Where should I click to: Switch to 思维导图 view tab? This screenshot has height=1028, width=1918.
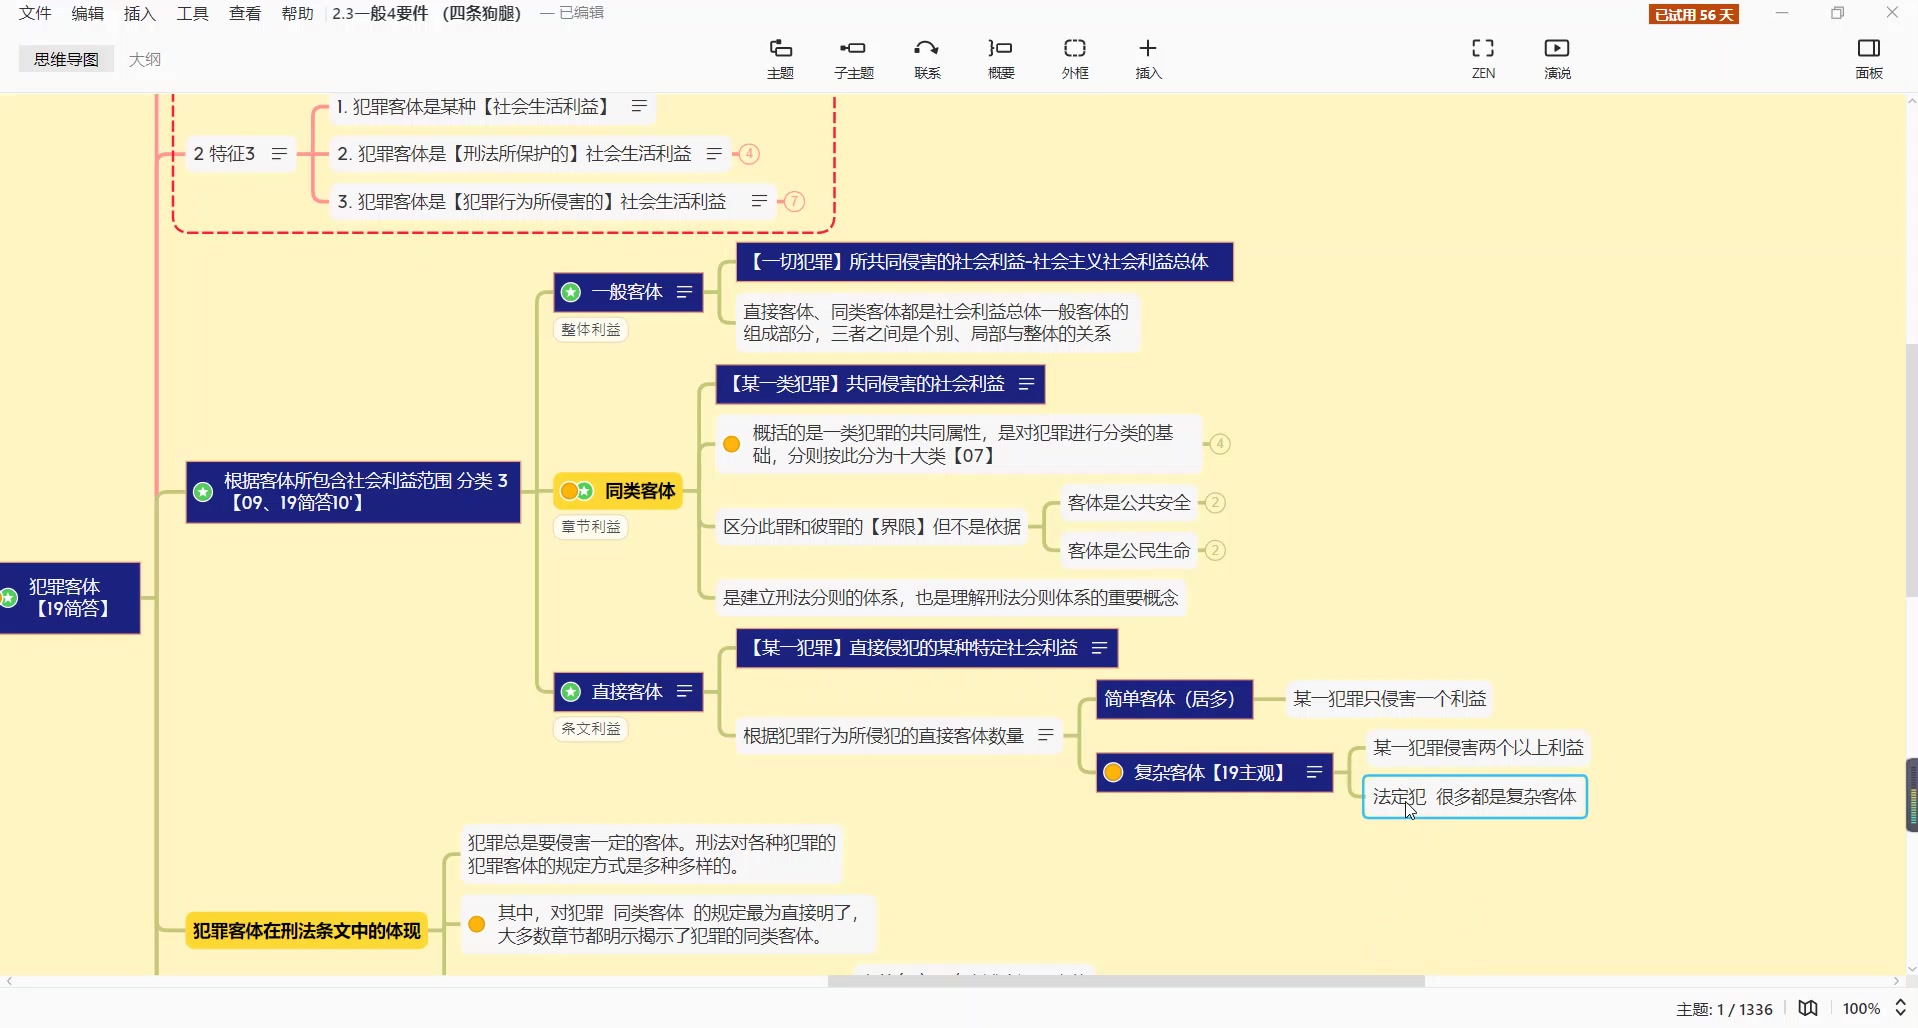66,59
